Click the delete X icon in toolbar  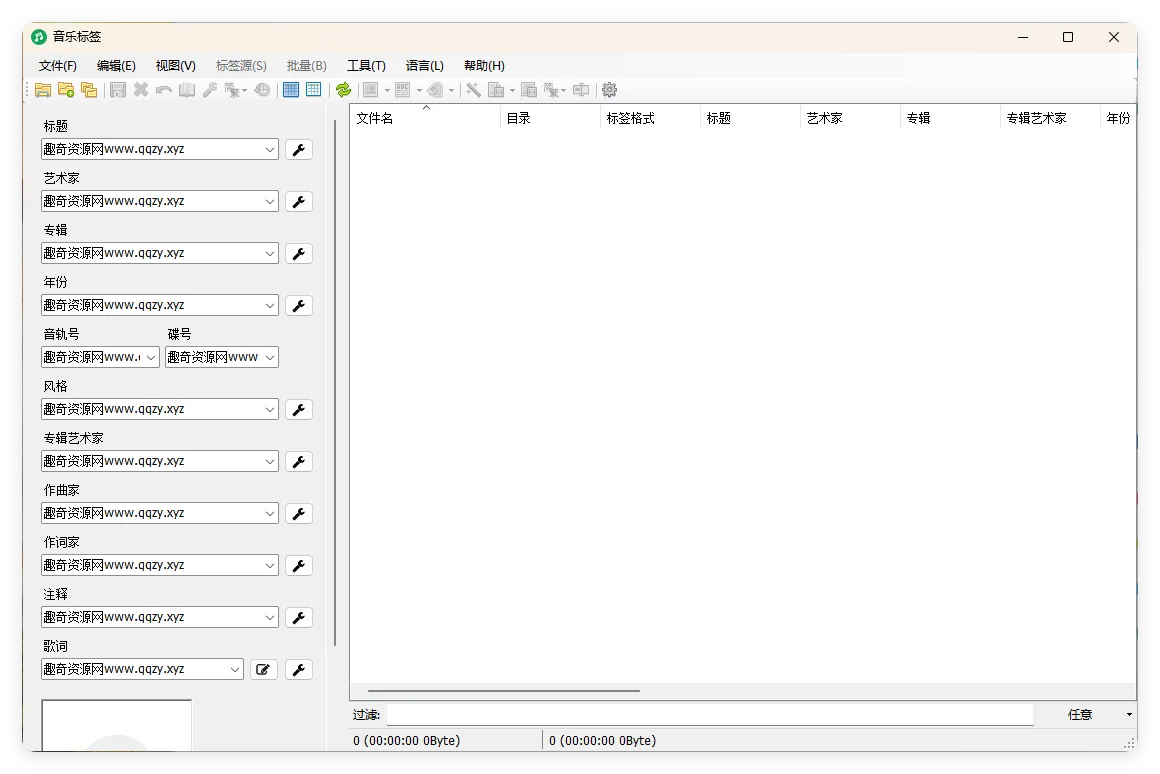tap(140, 90)
